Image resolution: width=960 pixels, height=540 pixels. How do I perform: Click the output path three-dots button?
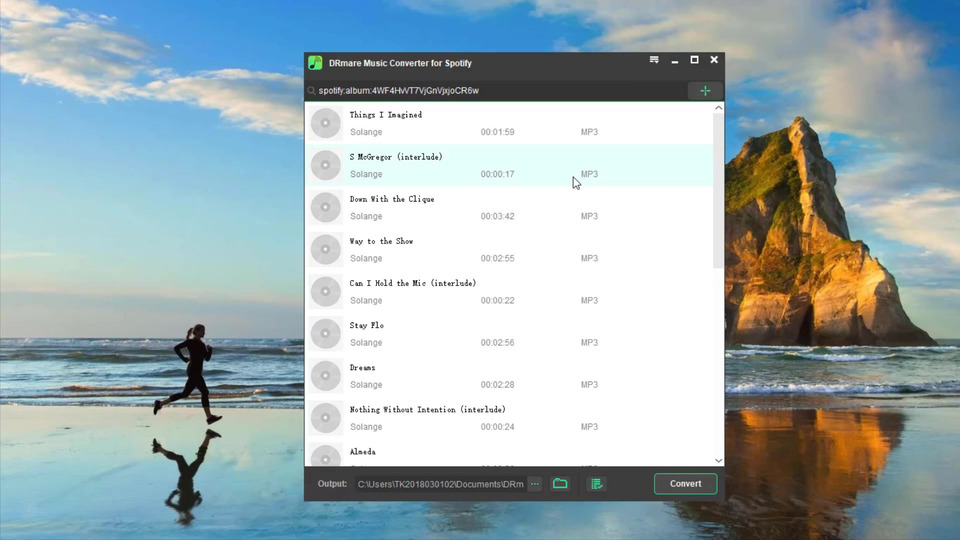(x=534, y=484)
